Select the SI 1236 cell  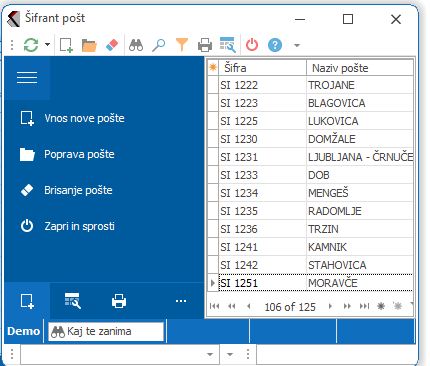pos(262,229)
